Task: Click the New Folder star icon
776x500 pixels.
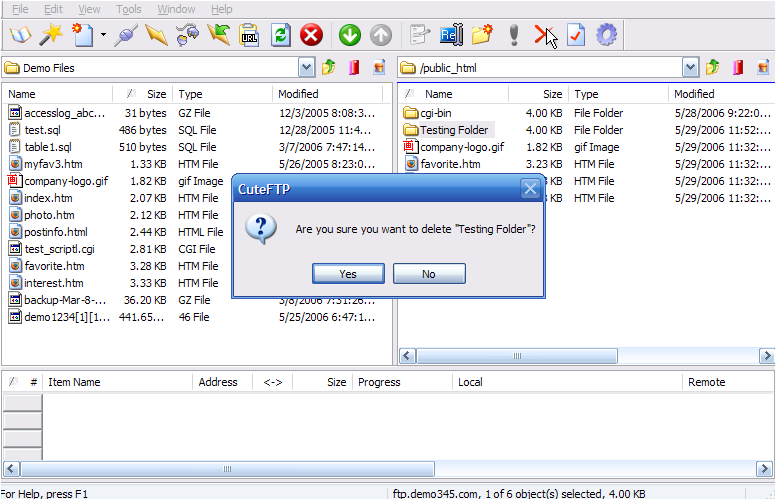Action: click(x=482, y=35)
